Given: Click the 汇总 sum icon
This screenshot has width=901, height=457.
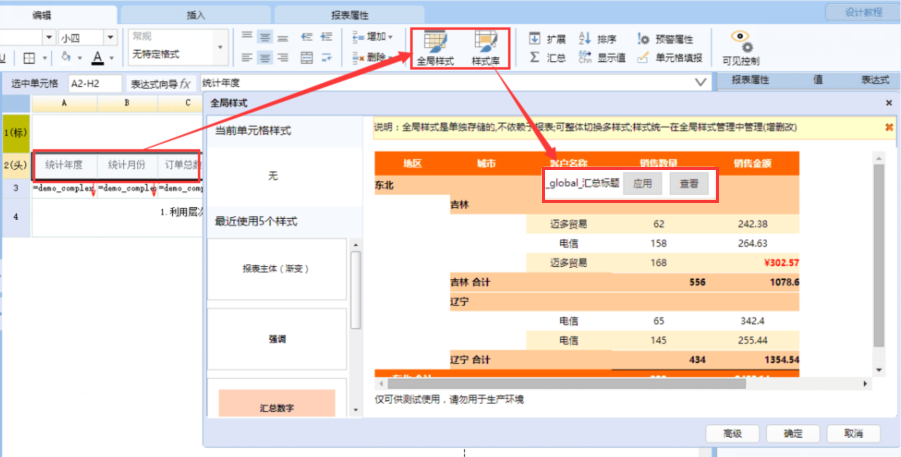Looking at the screenshot, I should tap(535, 57).
